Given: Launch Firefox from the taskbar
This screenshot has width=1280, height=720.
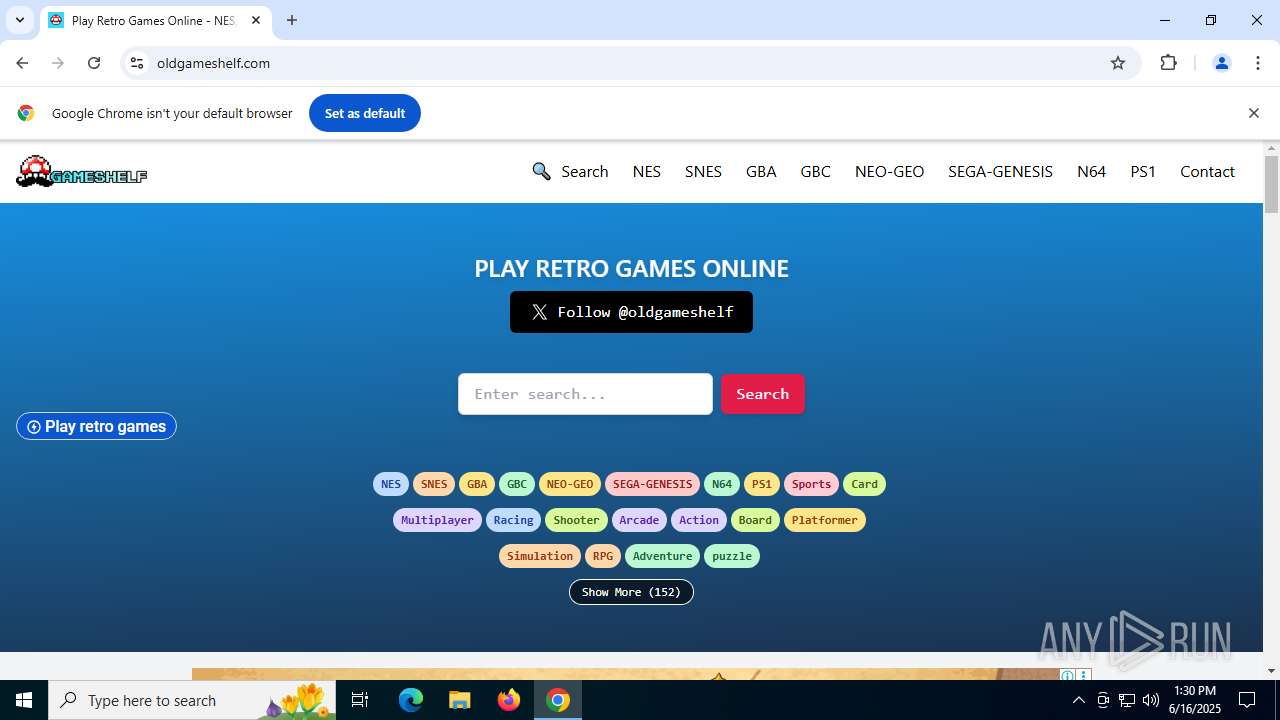Looking at the screenshot, I should point(509,700).
